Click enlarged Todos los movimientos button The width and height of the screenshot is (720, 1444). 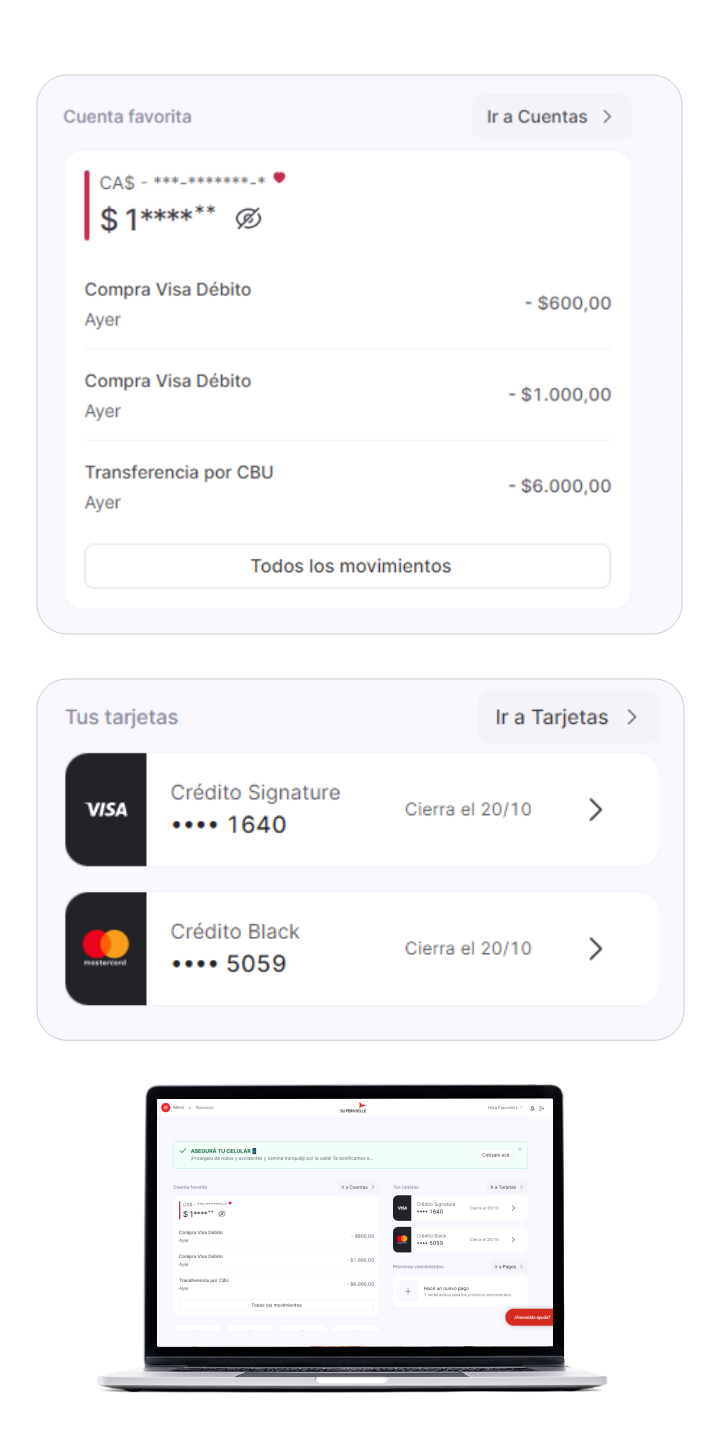coord(347,566)
